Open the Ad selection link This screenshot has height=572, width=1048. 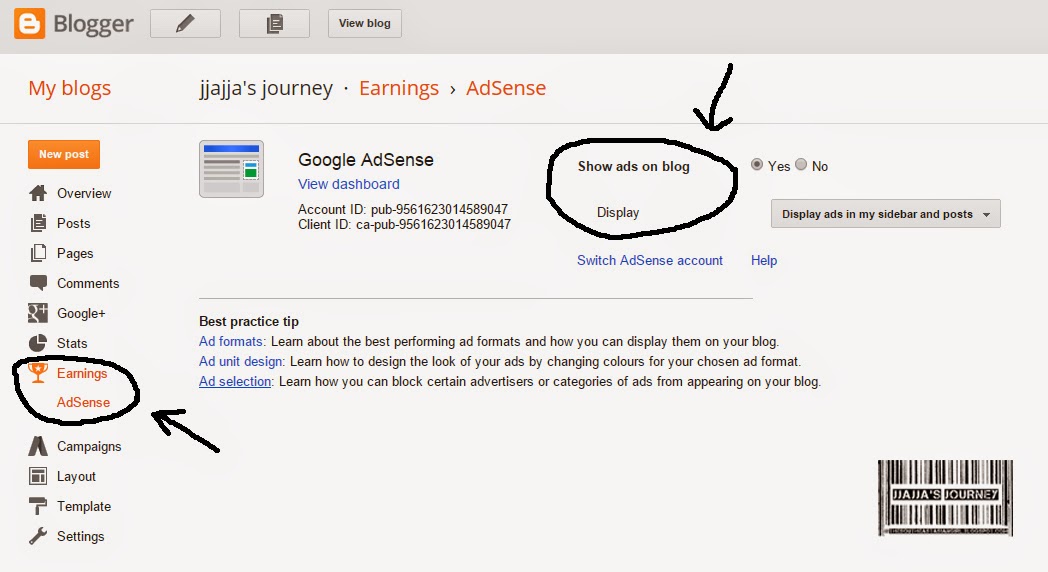coord(235,382)
